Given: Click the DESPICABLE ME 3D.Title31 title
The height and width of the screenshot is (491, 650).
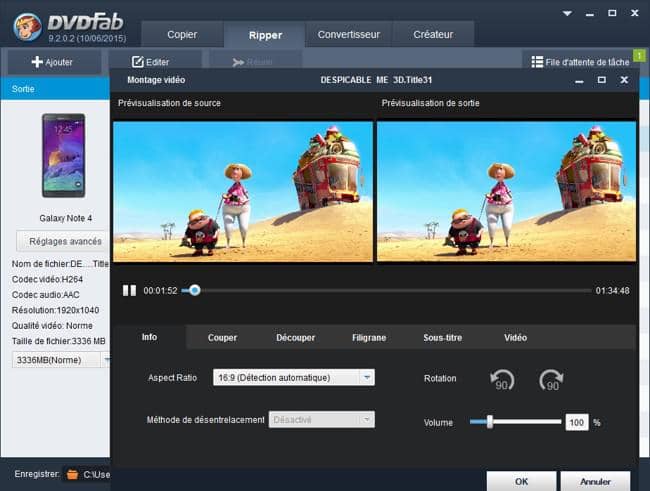Looking at the screenshot, I should [x=376, y=80].
